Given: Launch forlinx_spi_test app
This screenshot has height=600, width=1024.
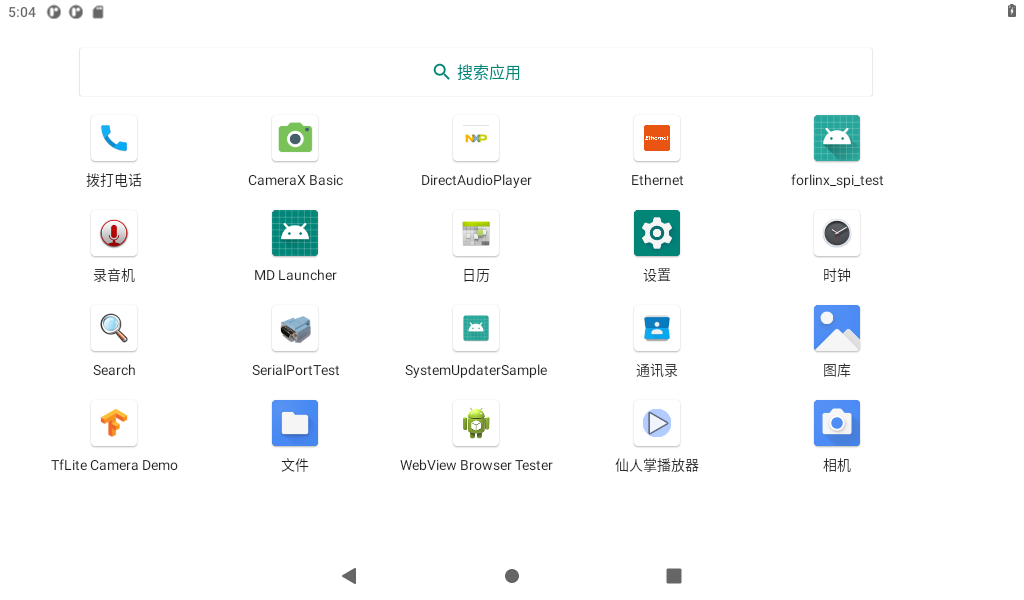Looking at the screenshot, I should (837, 138).
